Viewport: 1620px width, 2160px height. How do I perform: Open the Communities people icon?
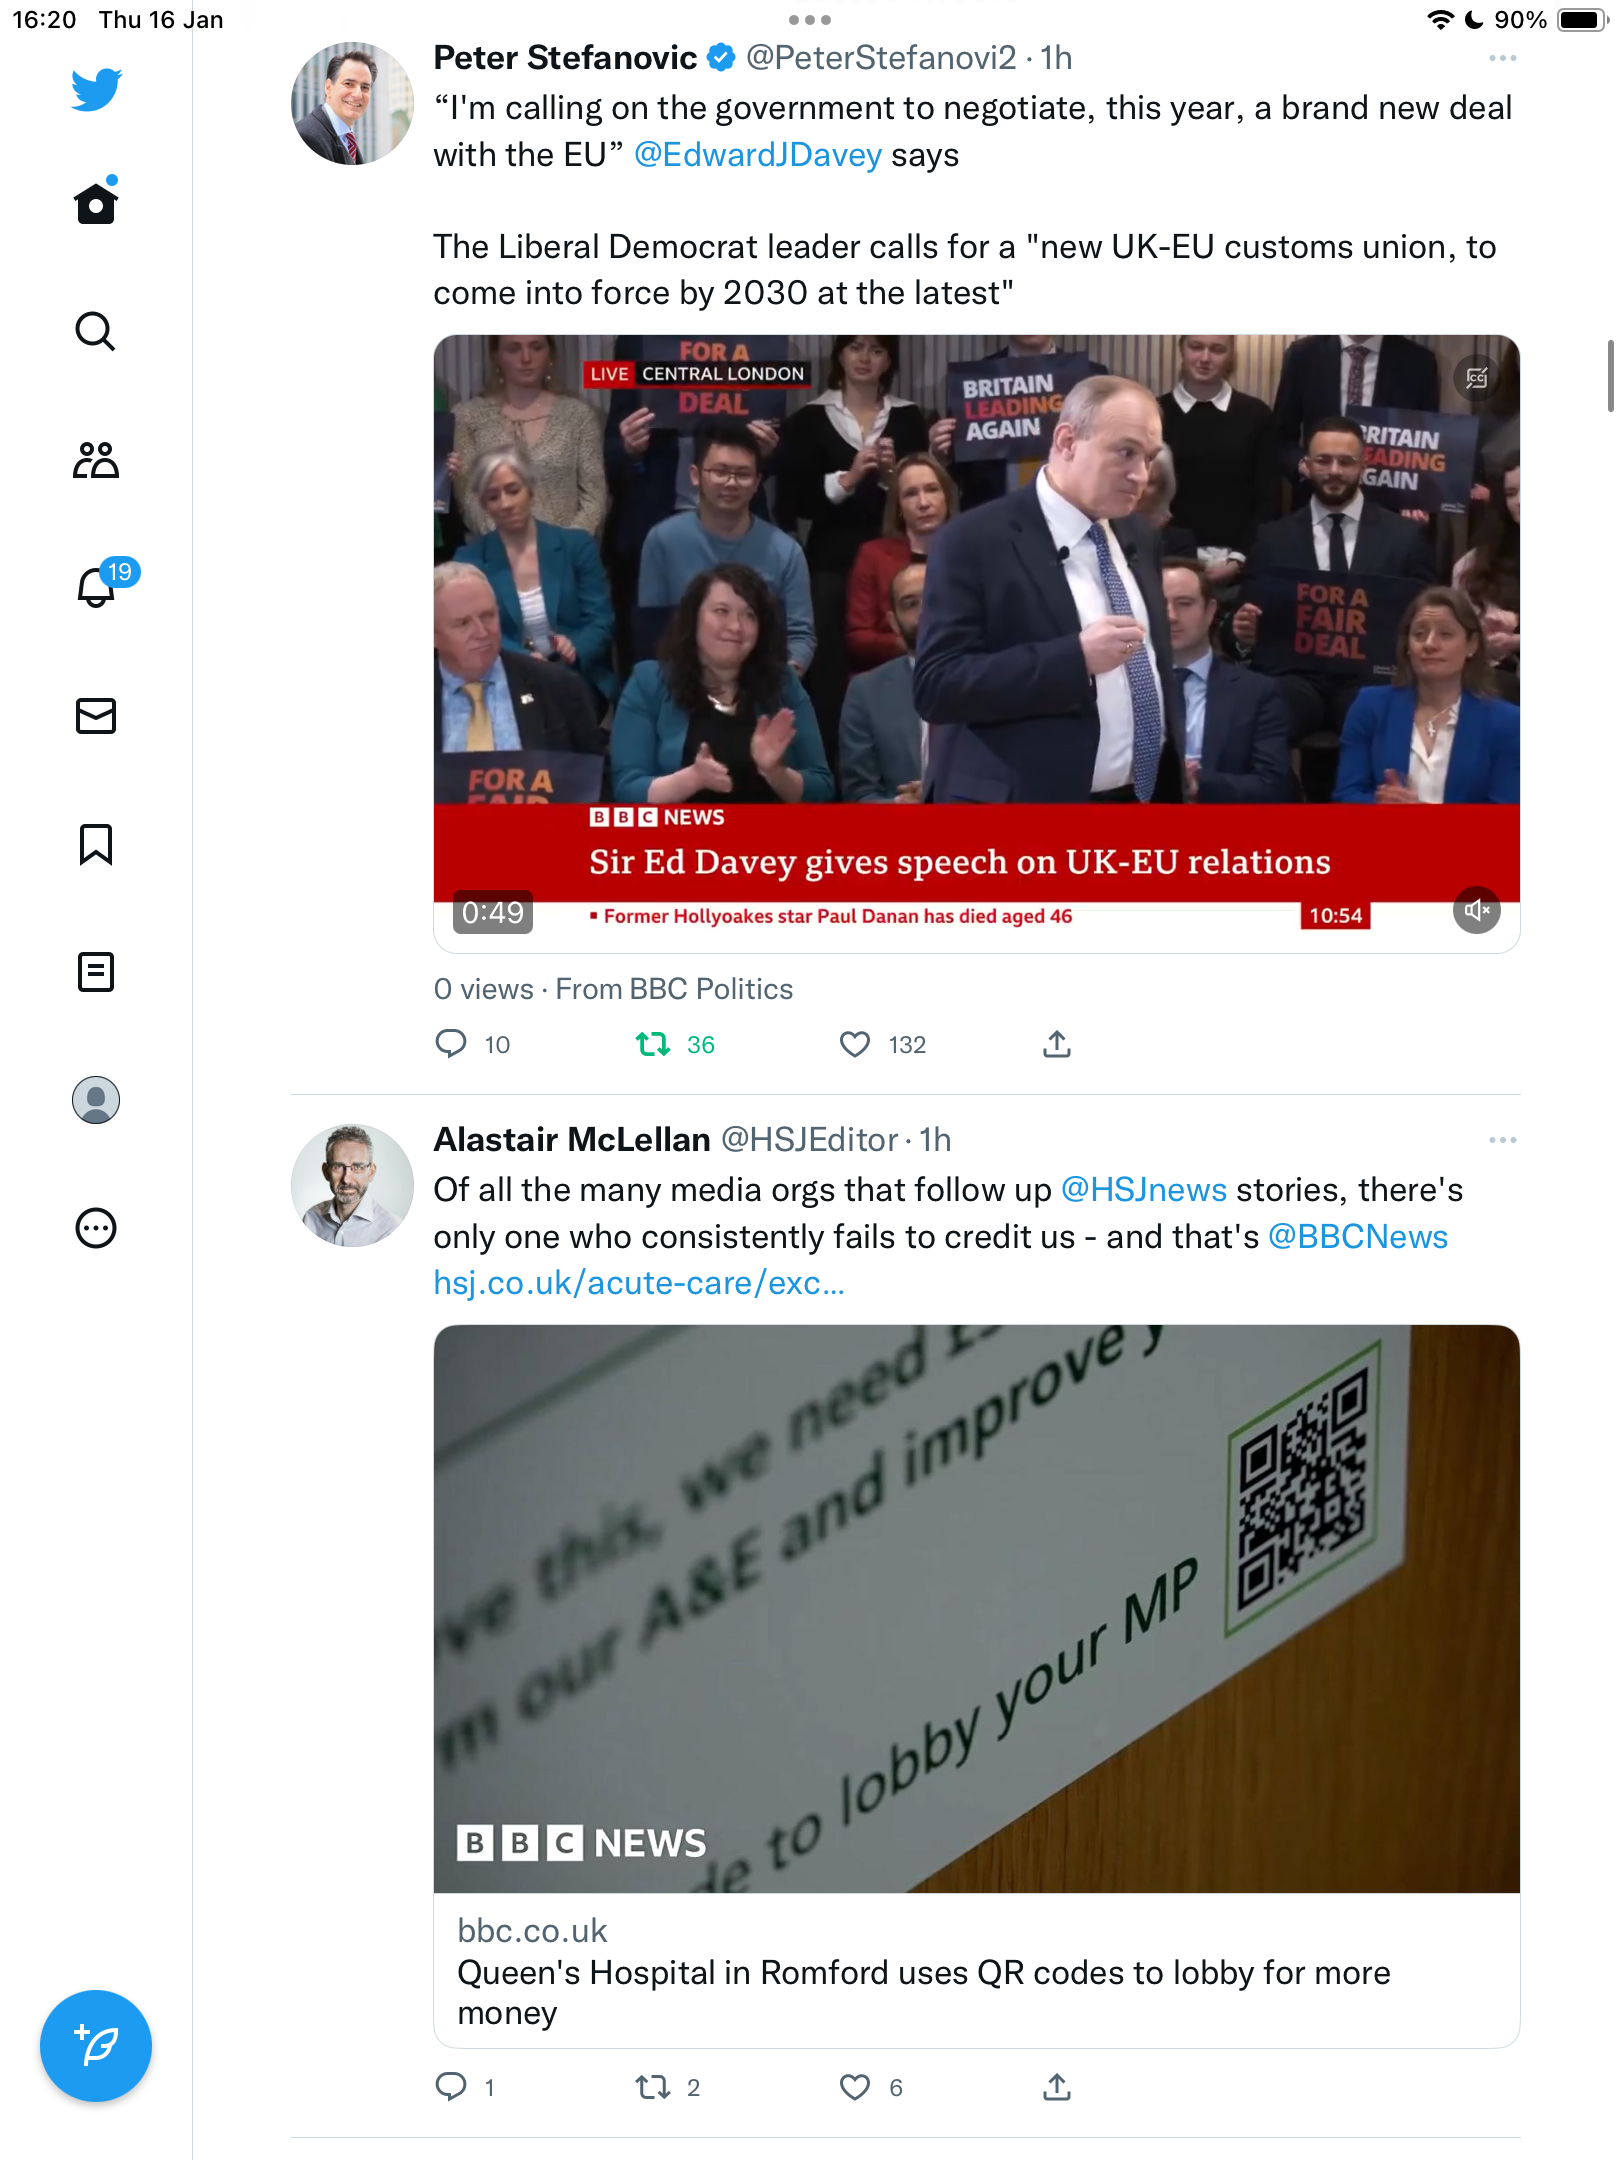coord(96,460)
